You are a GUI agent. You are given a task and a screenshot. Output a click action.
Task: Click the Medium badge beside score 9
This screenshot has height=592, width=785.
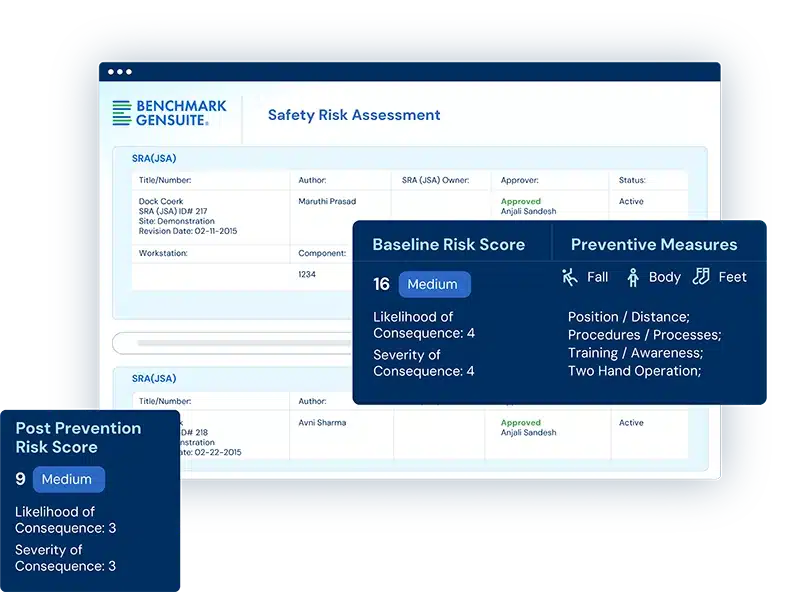click(69, 479)
